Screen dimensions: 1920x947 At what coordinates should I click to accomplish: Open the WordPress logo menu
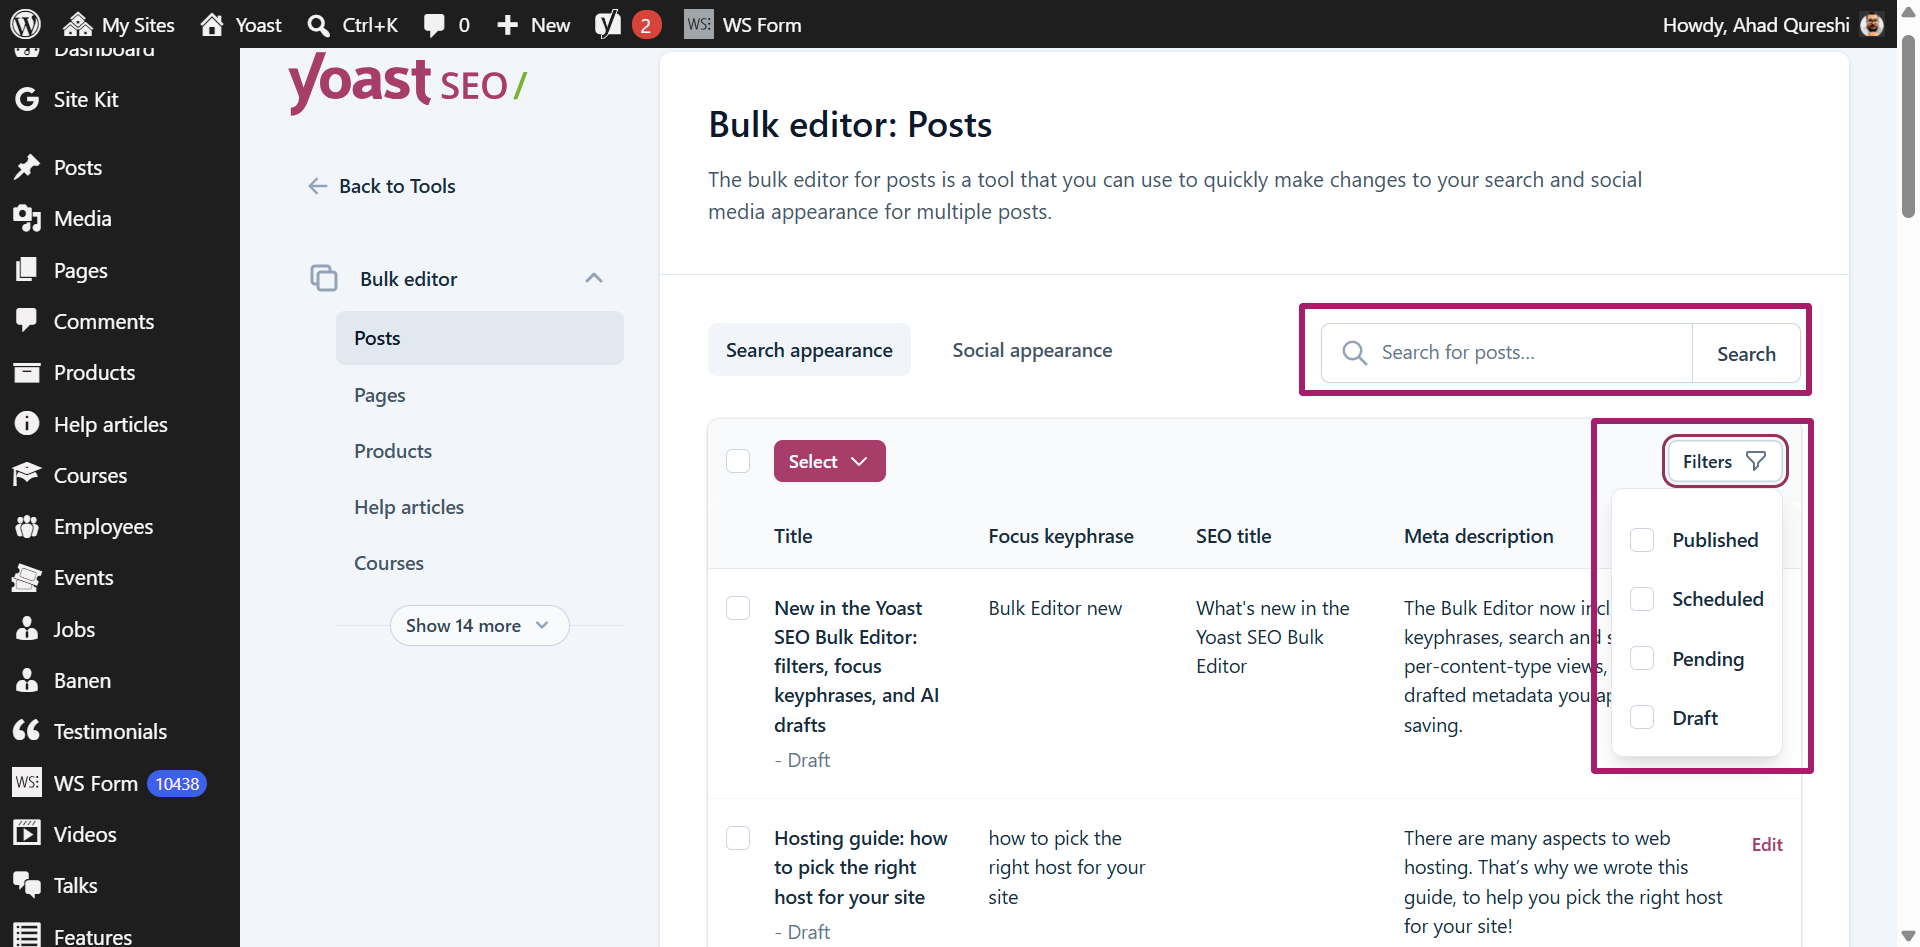coord(25,24)
